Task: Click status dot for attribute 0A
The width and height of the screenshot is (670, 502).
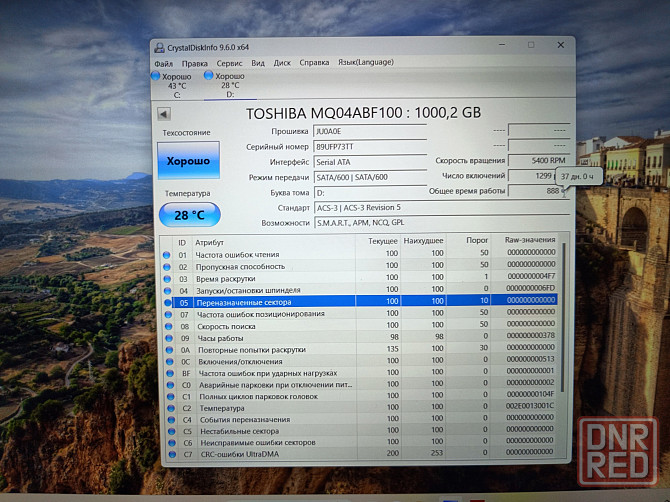Action: [x=170, y=350]
